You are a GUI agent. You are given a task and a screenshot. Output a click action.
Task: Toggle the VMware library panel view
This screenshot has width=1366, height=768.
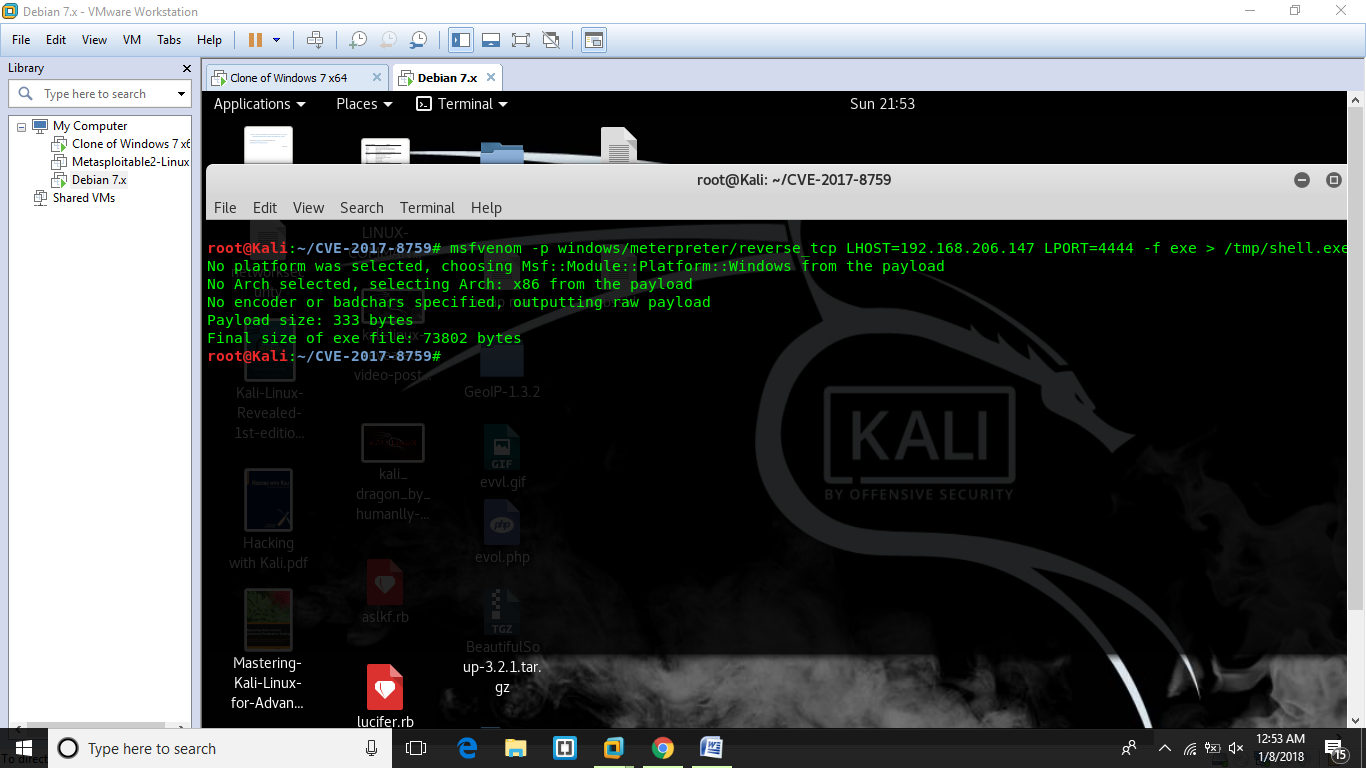tap(461, 40)
